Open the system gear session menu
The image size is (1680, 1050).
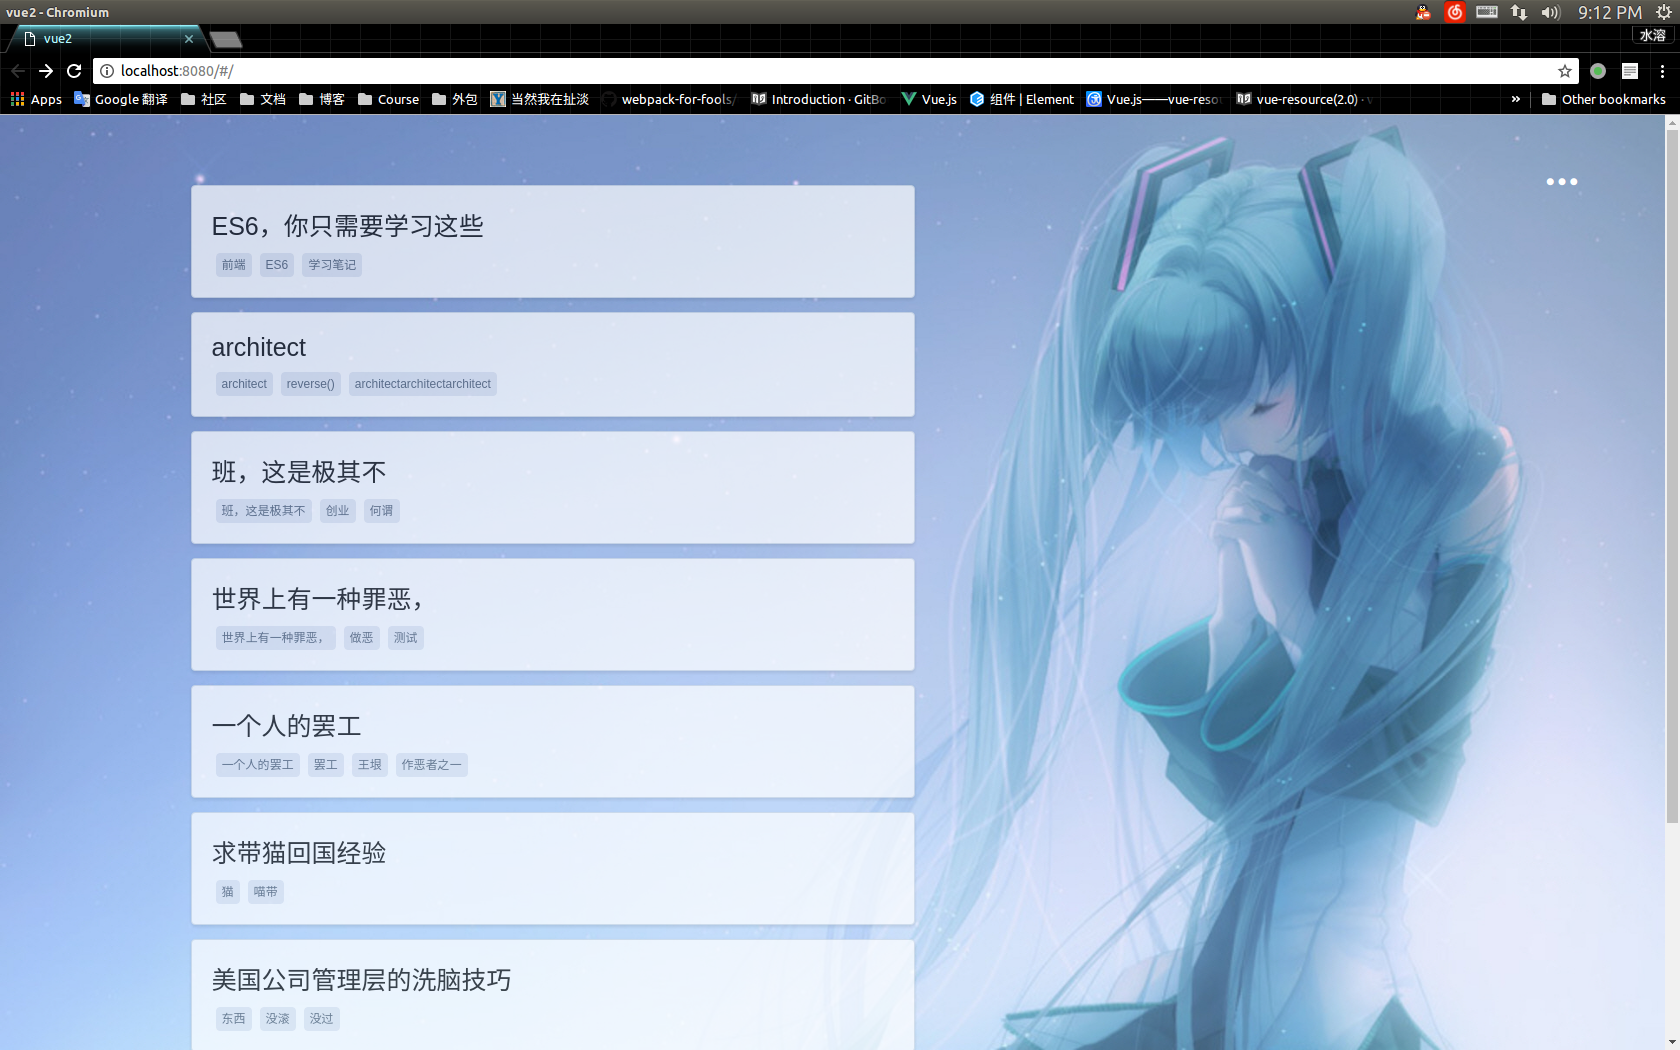[1664, 12]
